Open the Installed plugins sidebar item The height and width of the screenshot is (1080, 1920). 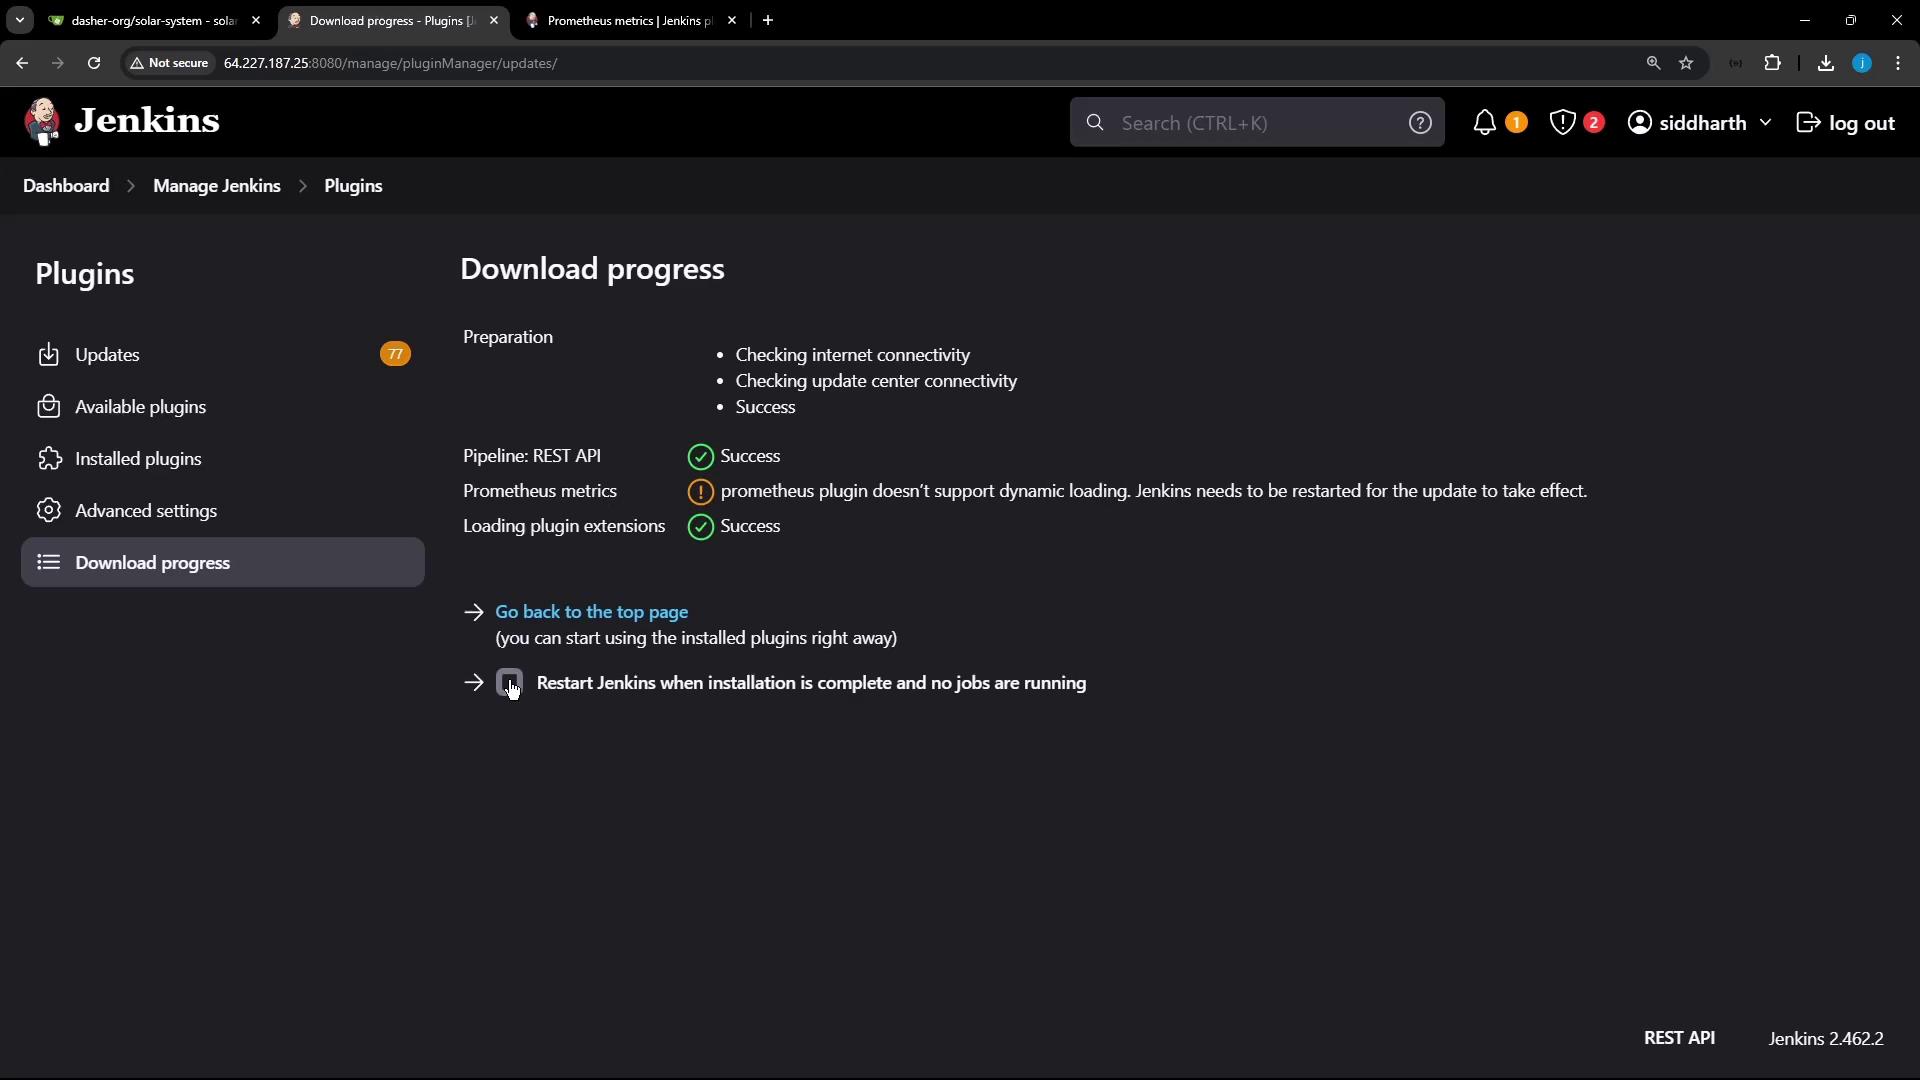(x=138, y=459)
